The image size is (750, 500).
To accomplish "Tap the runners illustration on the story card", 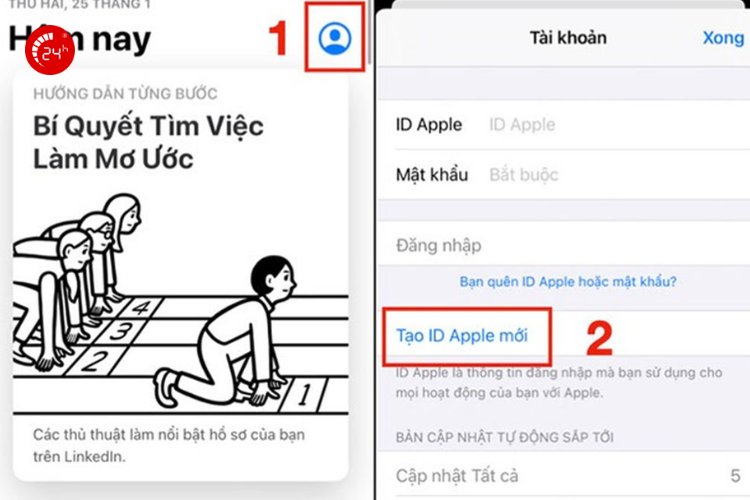I will click(x=180, y=303).
